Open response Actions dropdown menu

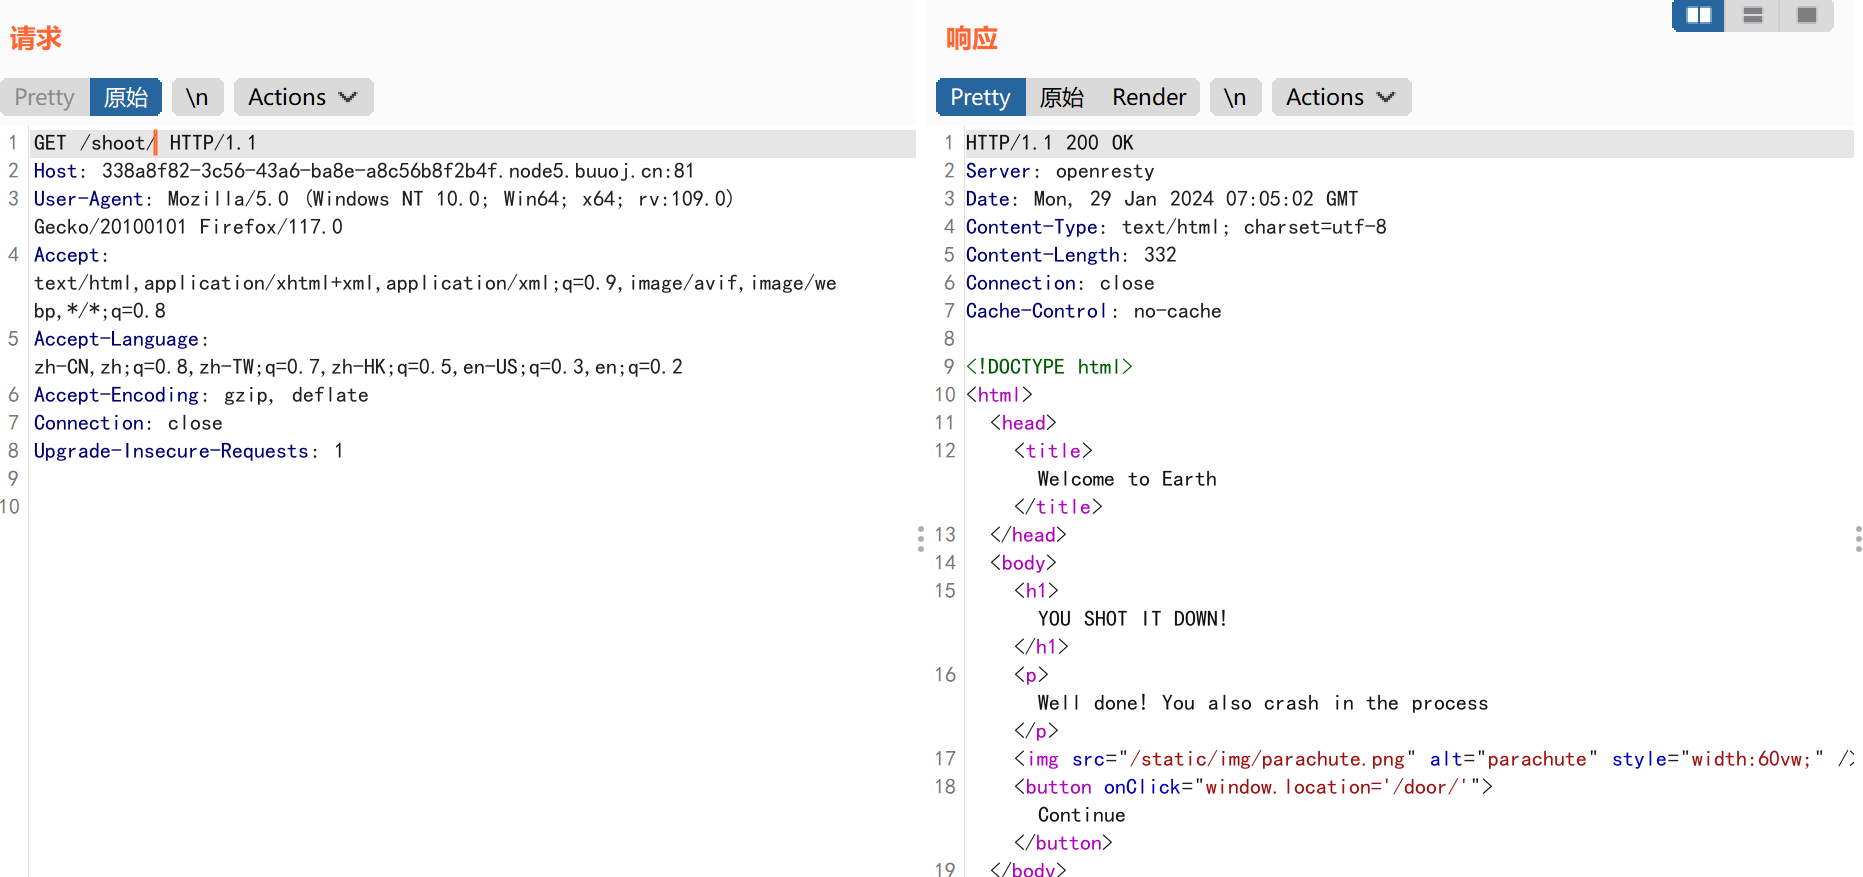(1341, 97)
